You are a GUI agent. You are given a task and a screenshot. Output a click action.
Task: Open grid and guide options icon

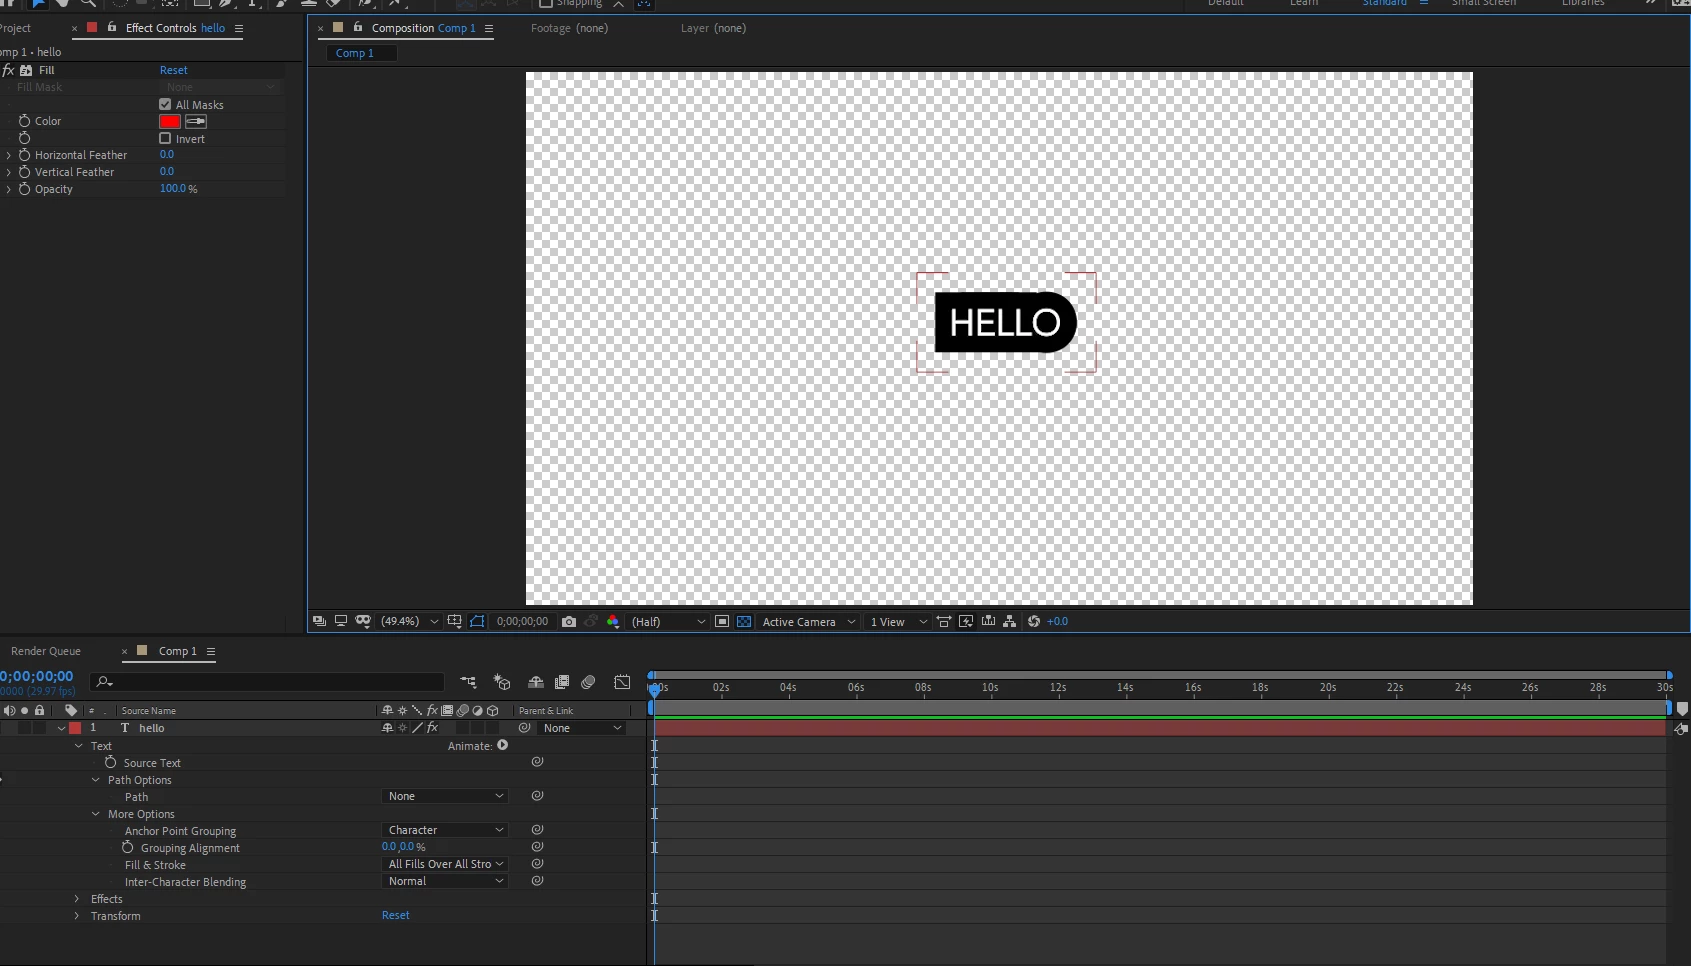[x=455, y=621]
